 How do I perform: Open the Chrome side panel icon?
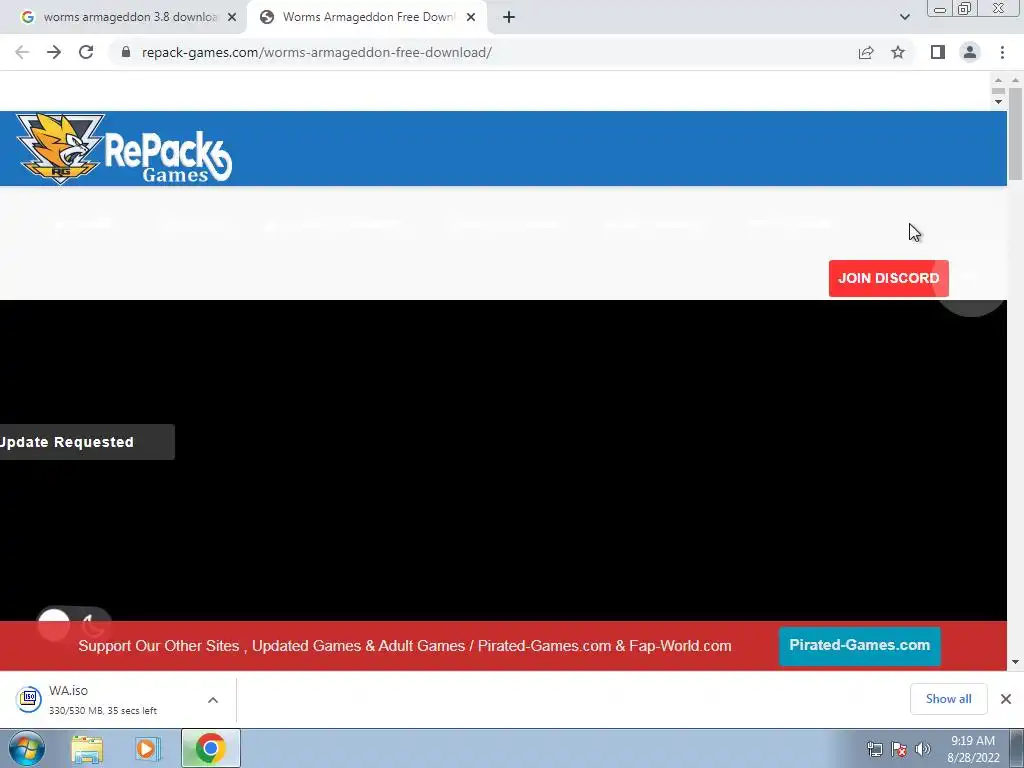tap(938, 52)
